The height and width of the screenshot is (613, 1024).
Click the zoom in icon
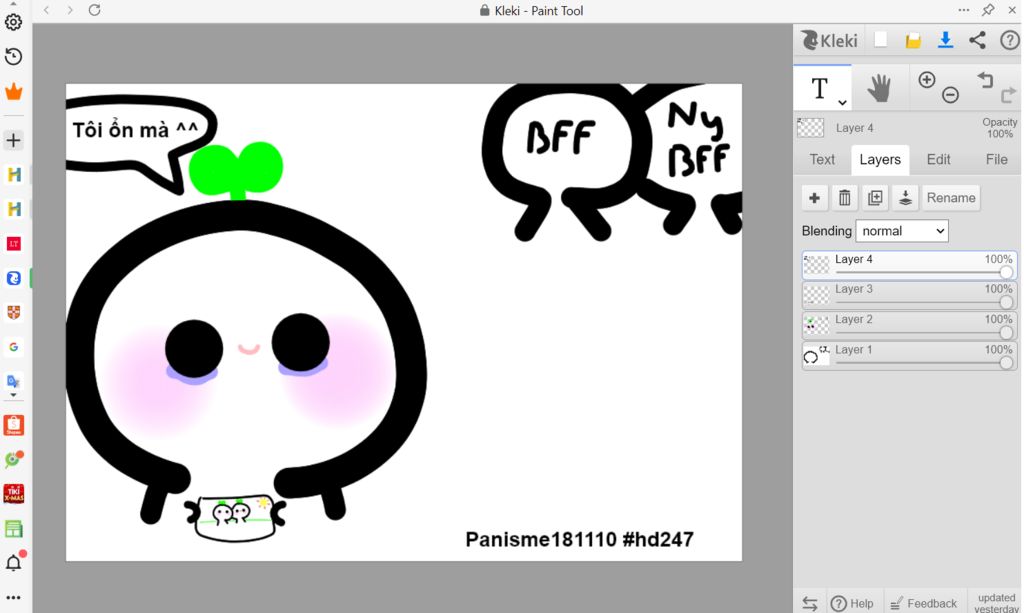[x=927, y=80]
